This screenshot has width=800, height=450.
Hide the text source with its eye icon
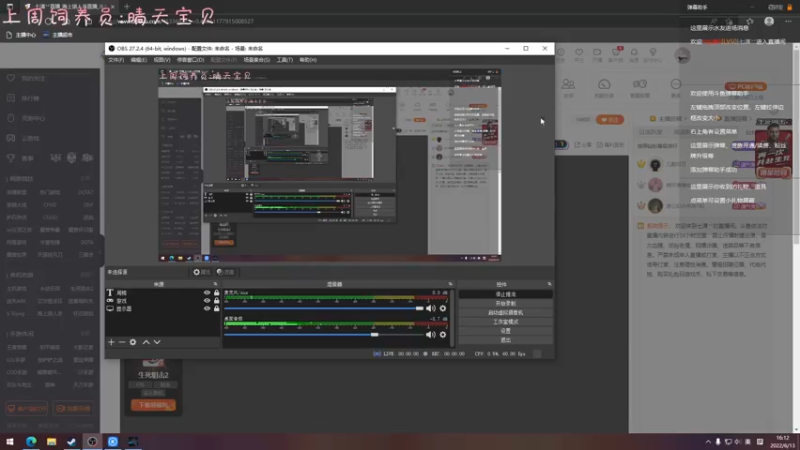click(207, 293)
